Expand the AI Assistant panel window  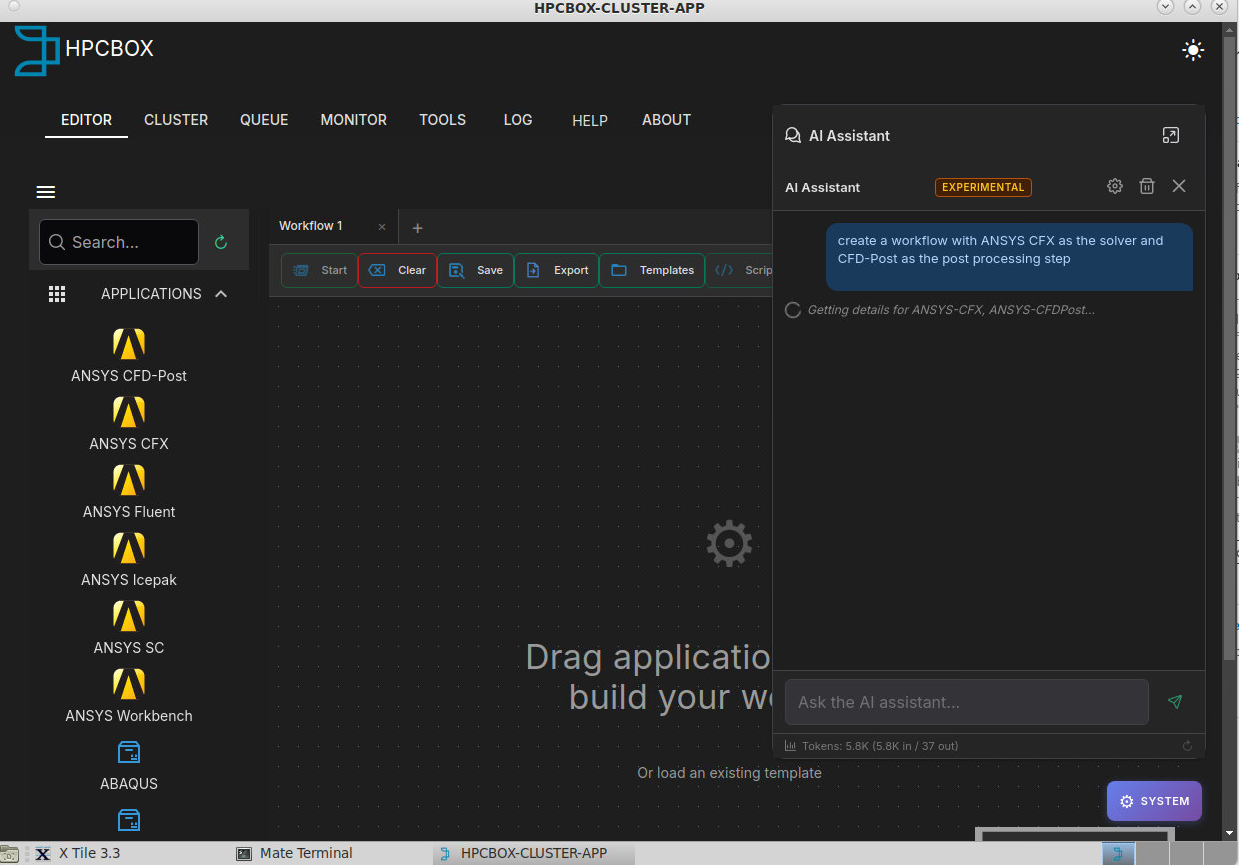tap(1171, 135)
